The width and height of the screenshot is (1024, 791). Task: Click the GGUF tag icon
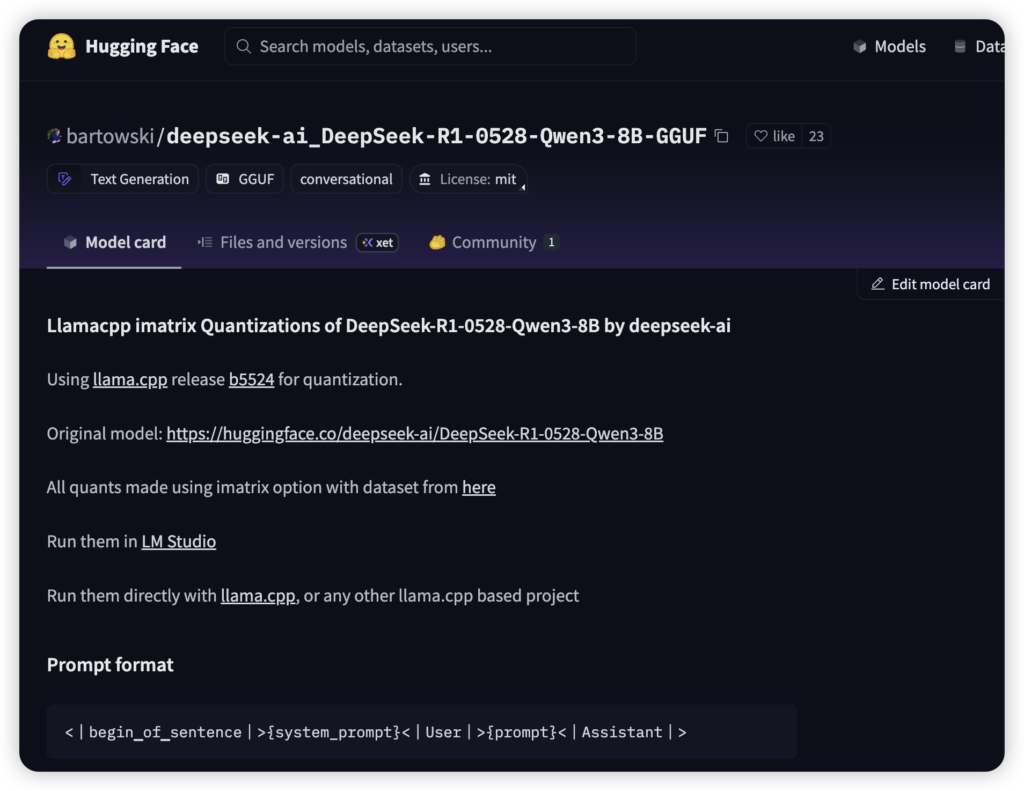tap(223, 179)
